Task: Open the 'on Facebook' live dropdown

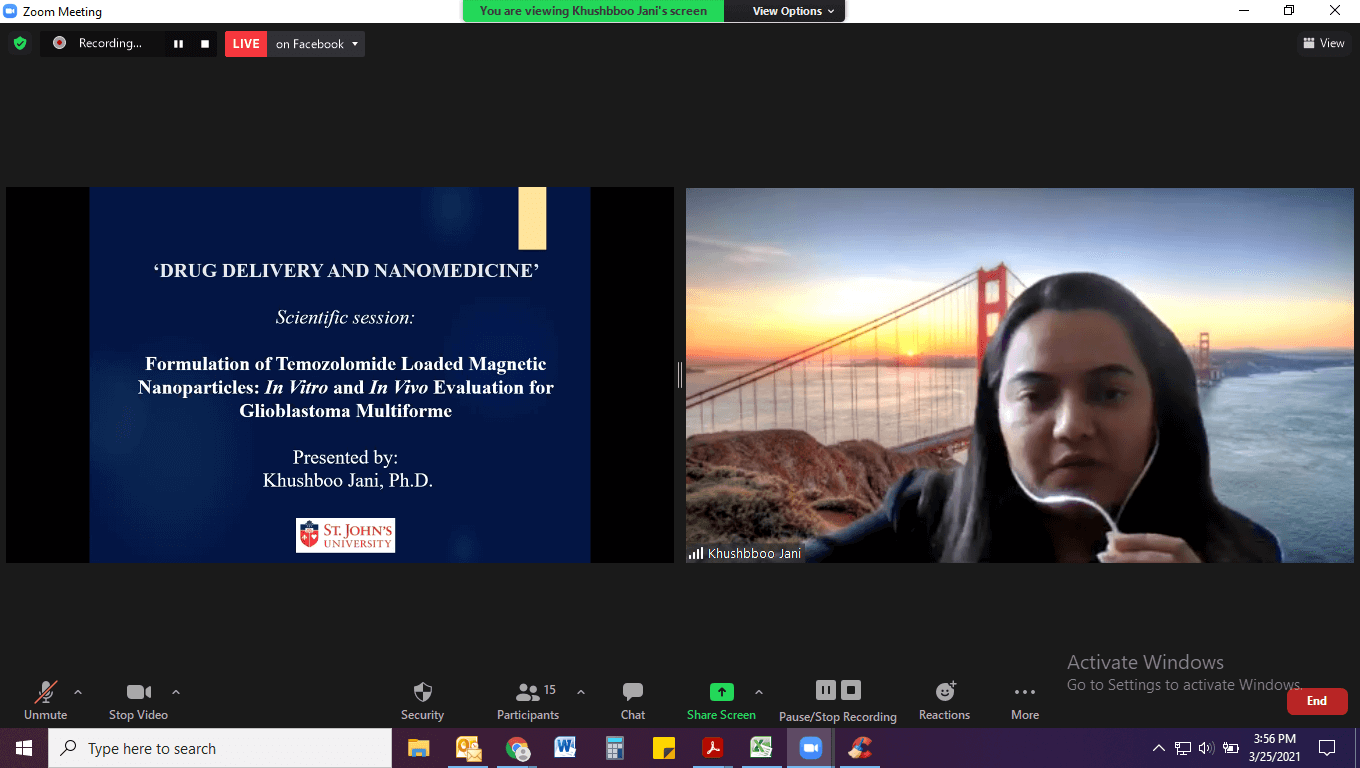Action: tap(316, 44)
